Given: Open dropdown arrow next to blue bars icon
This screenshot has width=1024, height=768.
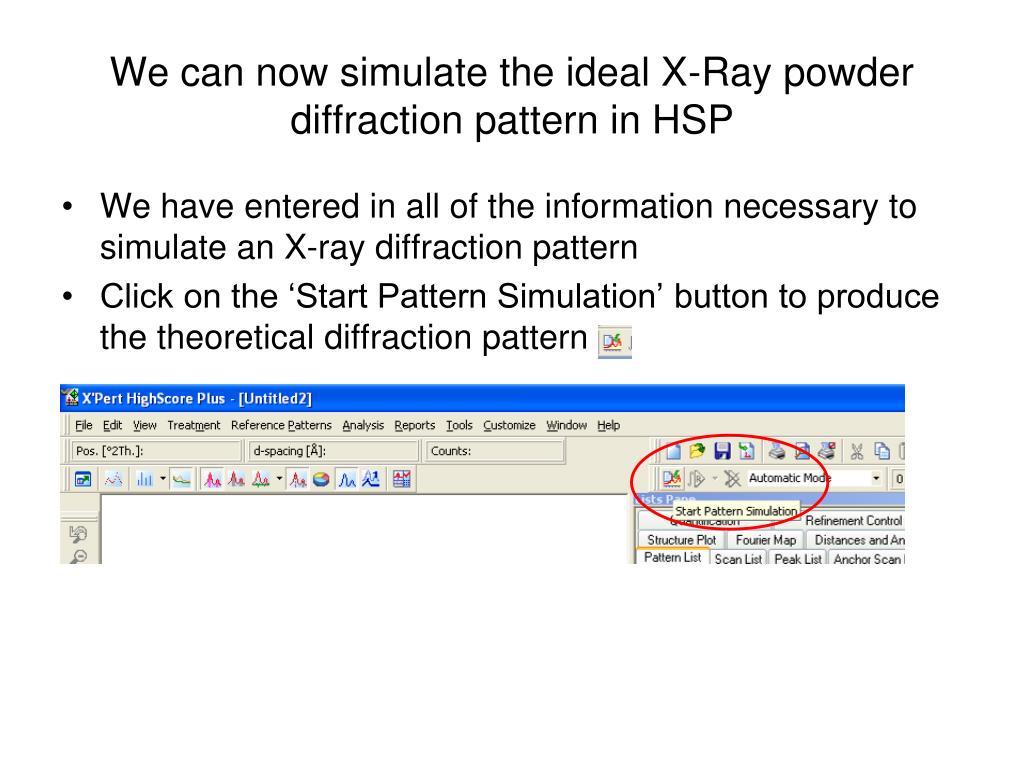Looking at the screenshot, I should point(163,479).
